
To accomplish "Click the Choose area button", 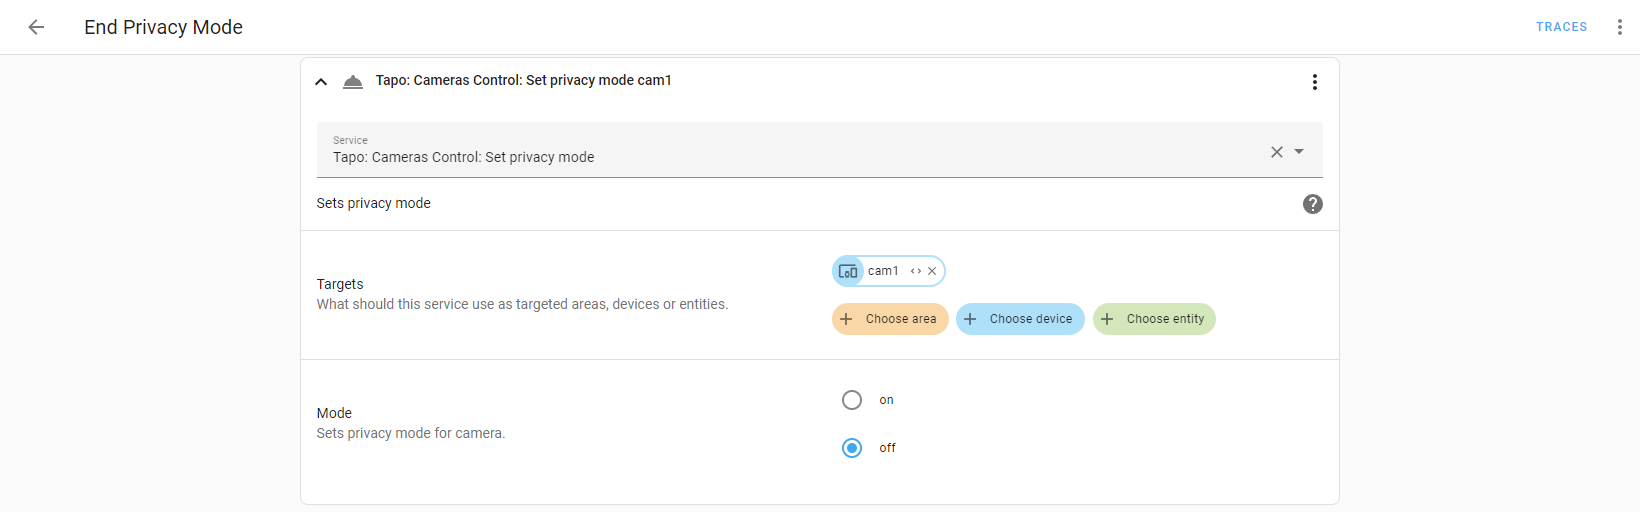I will click(890, 319).
